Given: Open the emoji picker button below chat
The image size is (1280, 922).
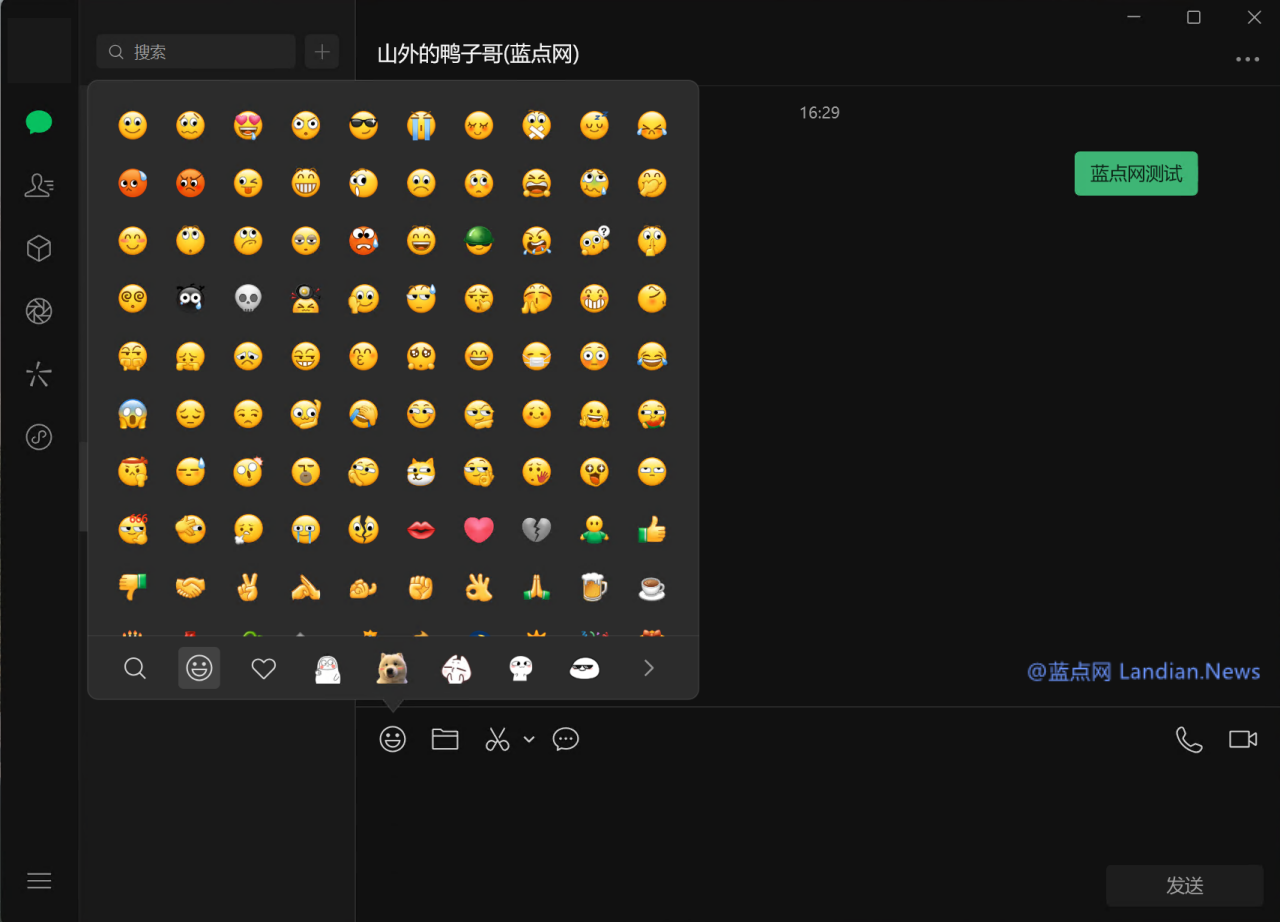Looking at the screenshot, I should [x=393, y=739].
